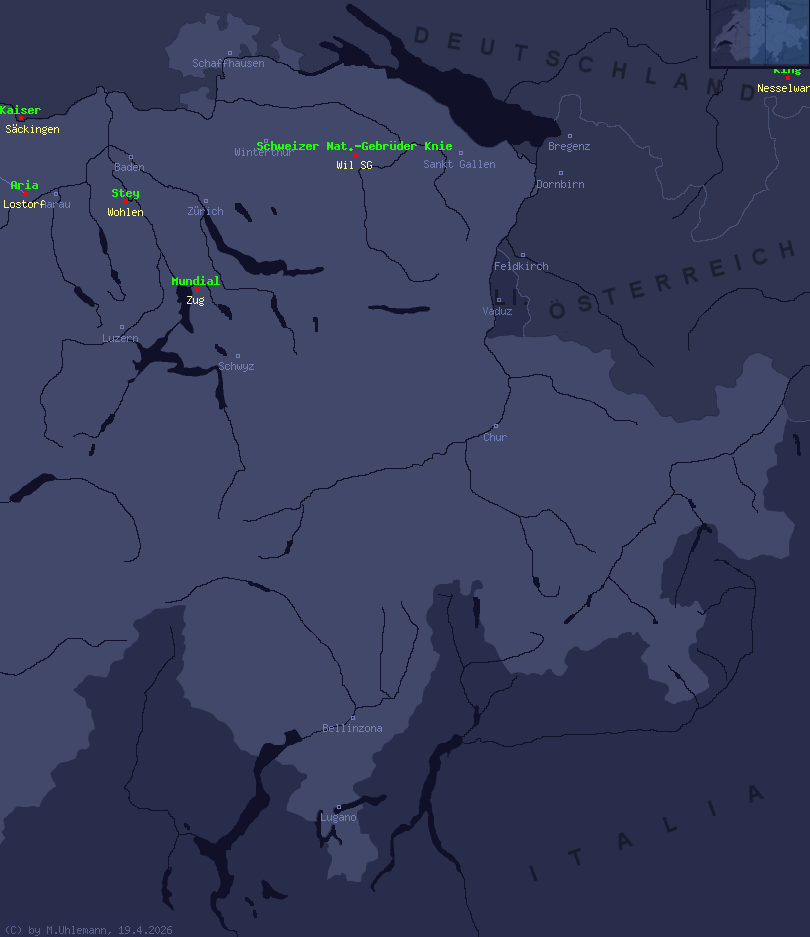
Task: Click the Sankt Gallen city label
Action: click(459, 164)
